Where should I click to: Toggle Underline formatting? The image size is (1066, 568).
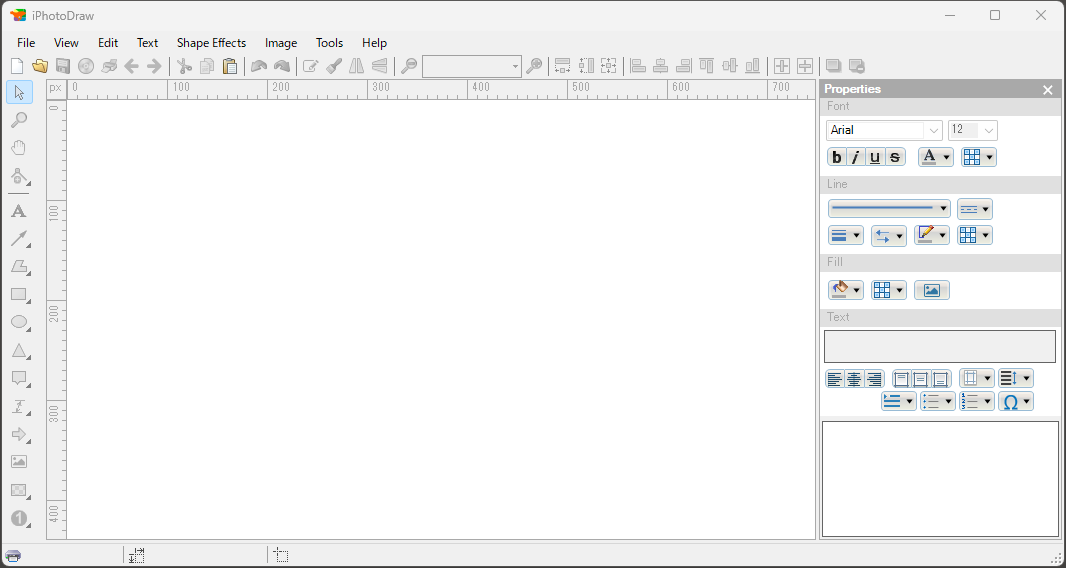[875, 157]
